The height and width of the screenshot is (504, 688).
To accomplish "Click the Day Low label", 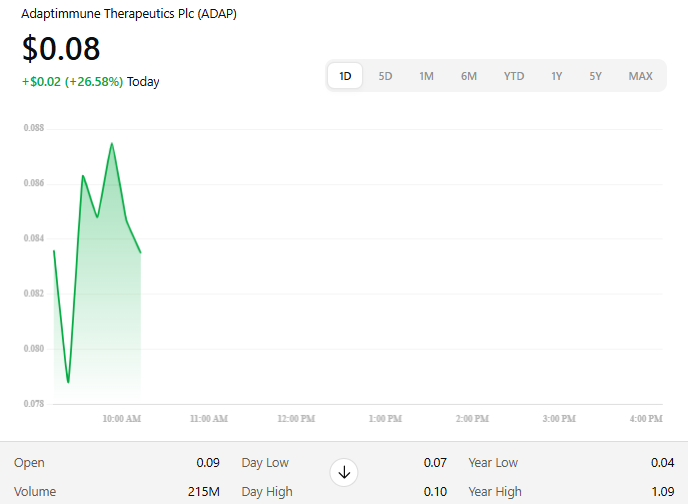I will pyautogui.click(x=265, y=462).
